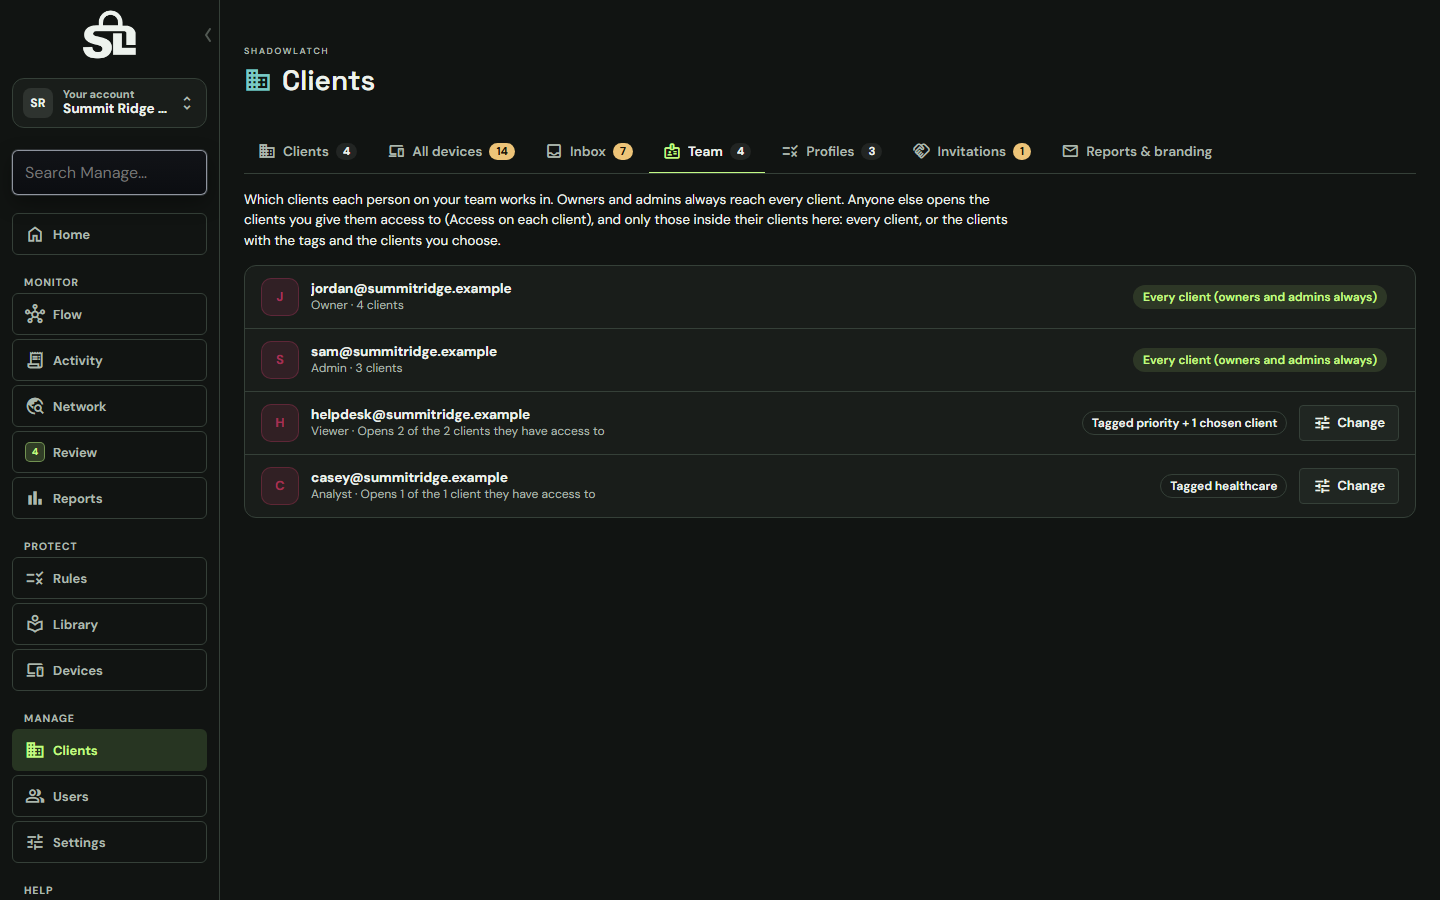Click Tagged priority + 1 chosen client badge
This screenshot has width=1440, height=900.
[x=1184, y=423]
